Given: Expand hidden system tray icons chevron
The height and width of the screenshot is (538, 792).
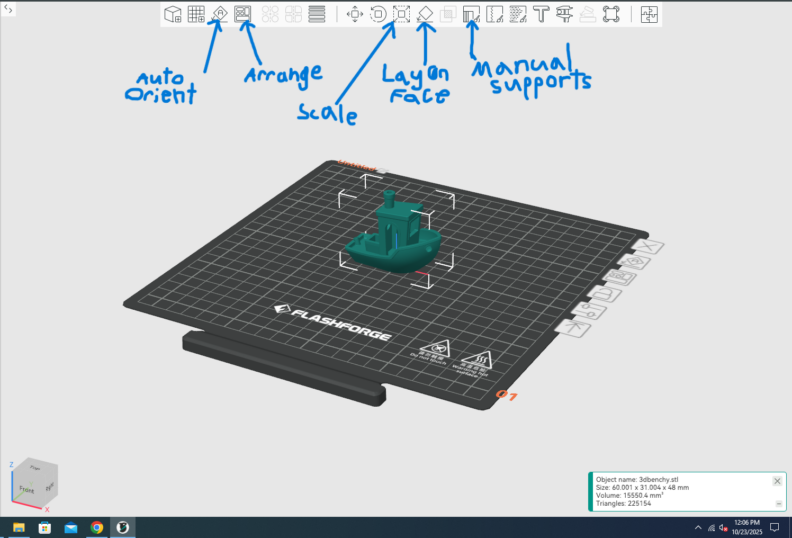Looking at the screenshot, I should pyautogui.click(x=698, y=528).
